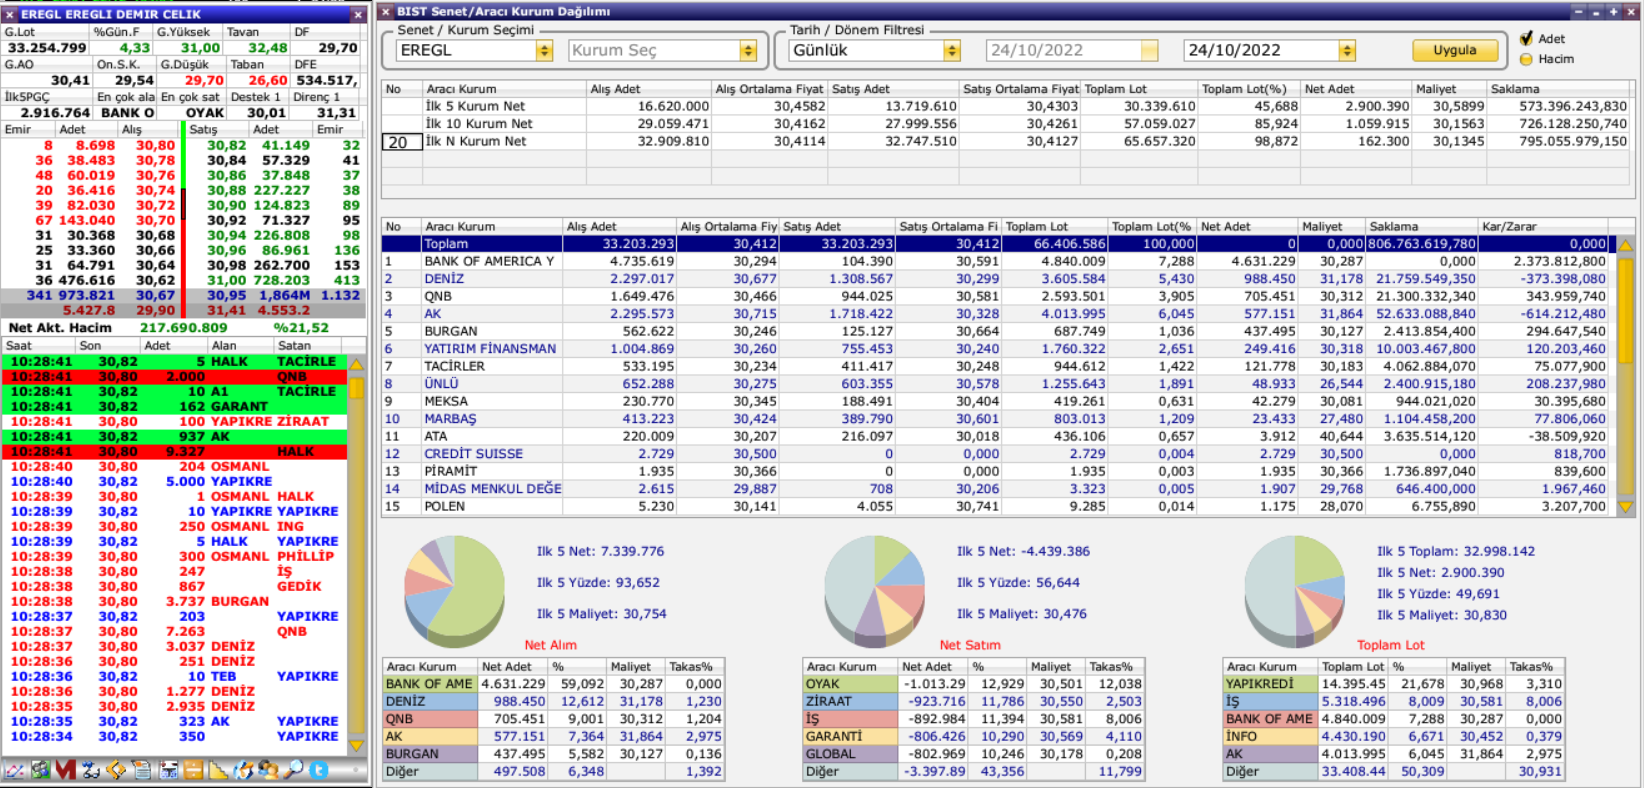The width and height of the screenshot is (1644, 788).
Task: Click the orange divide-sign icon in bottom toolbar
Action: [193, 770]
